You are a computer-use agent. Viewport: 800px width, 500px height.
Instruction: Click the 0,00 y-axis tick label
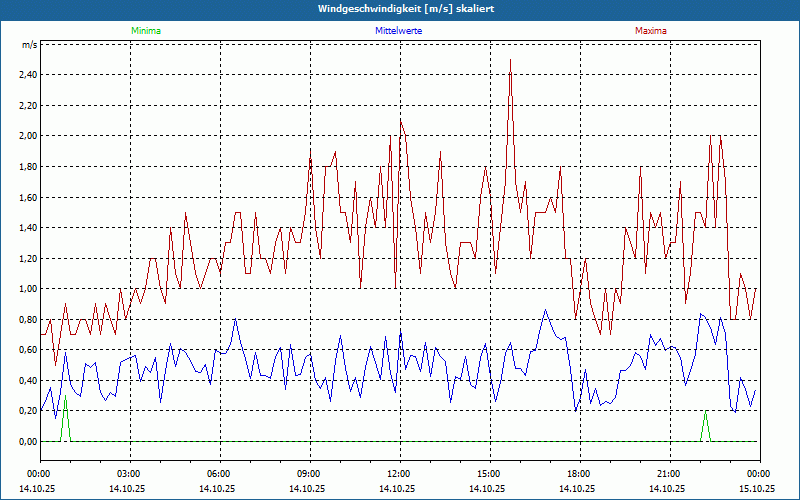click(26, 442)
